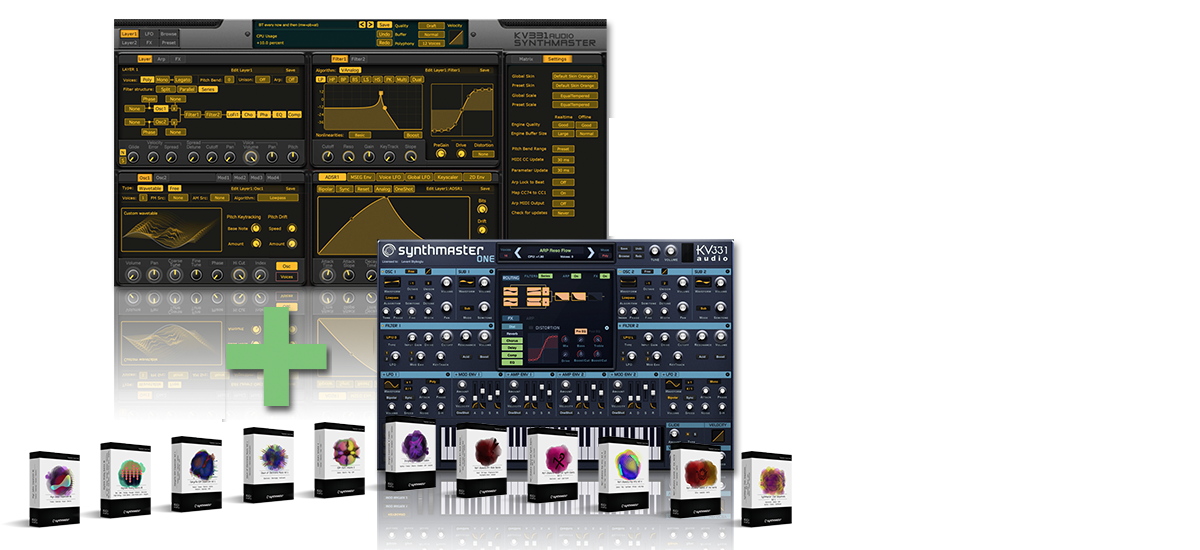Open the Quality Draft dropdown
Viewport: 1200px width, 550px height.
pyautogui.click(x=431, y=24)
